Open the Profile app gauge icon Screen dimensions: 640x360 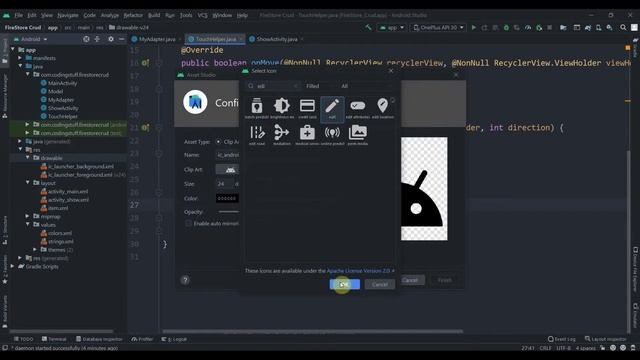(528, 27)
